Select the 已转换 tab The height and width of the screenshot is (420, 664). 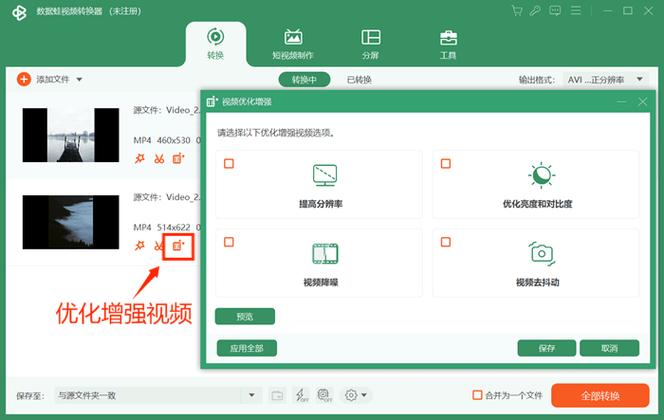coord(359,80)
